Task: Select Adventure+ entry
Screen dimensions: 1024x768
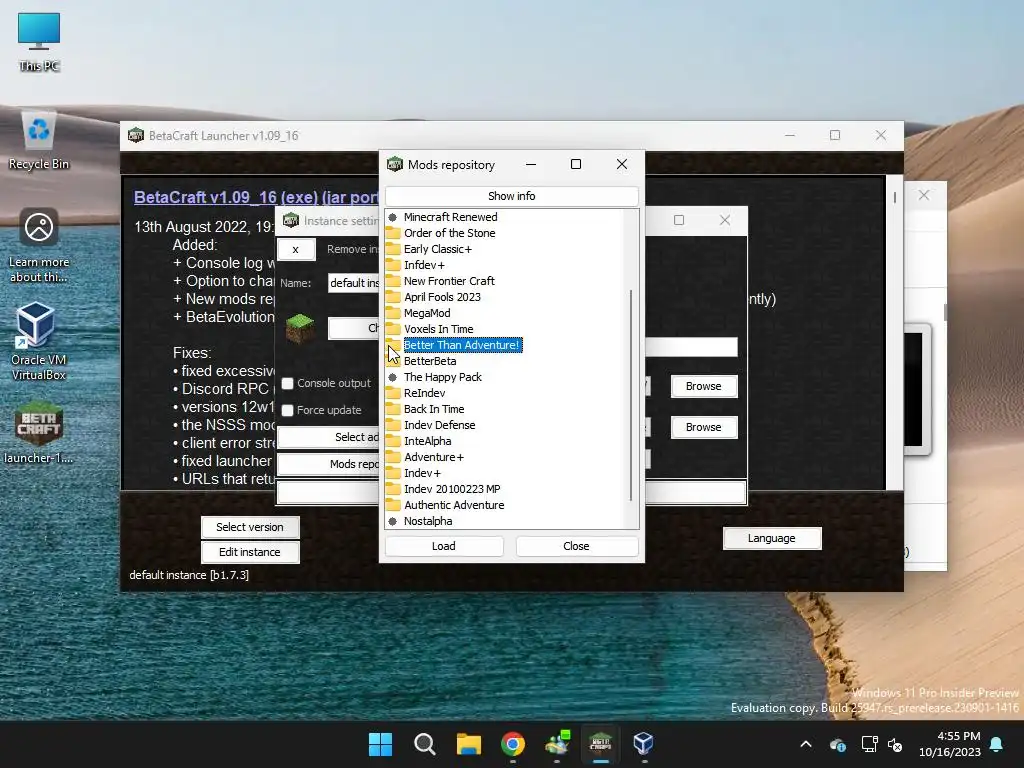Action: coord(434,457)
